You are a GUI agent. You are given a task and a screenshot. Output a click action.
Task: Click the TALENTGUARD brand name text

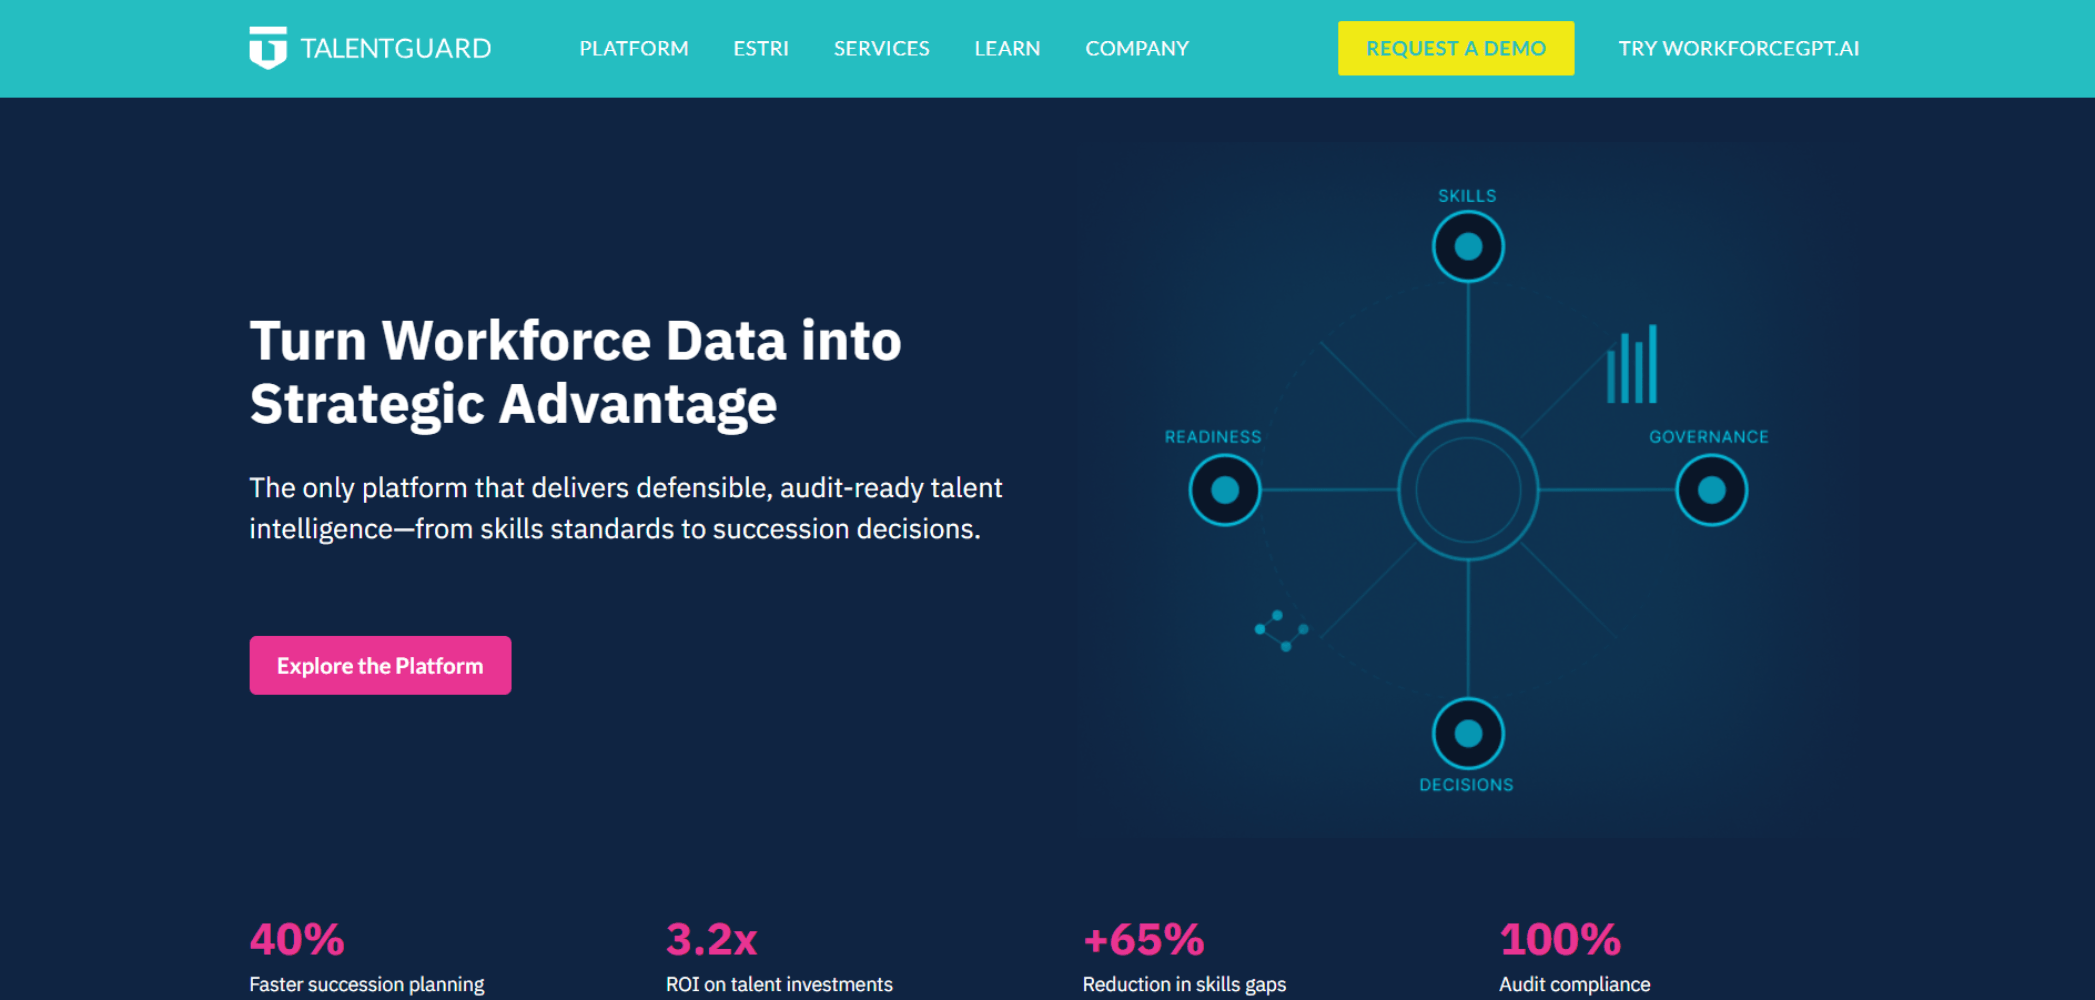point(396,48)
